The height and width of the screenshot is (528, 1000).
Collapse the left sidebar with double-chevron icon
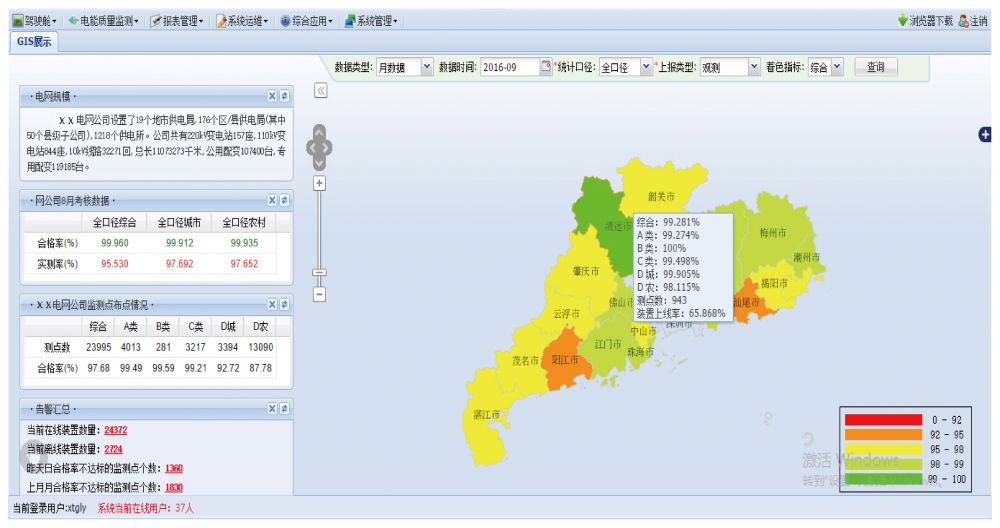(x=321, y=91)
